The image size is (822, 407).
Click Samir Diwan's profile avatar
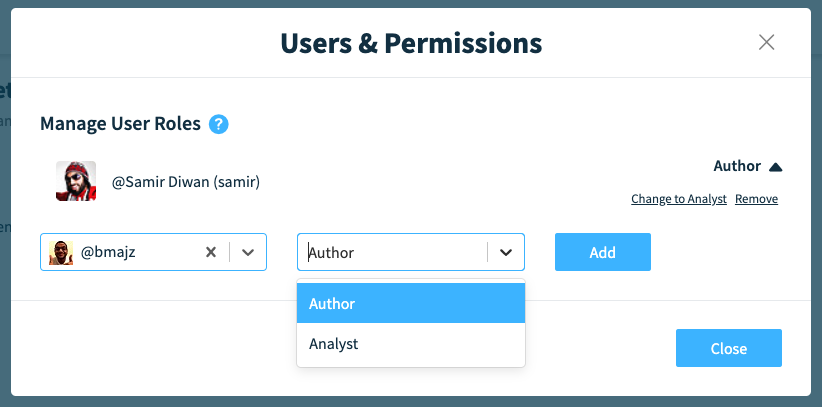76,181
